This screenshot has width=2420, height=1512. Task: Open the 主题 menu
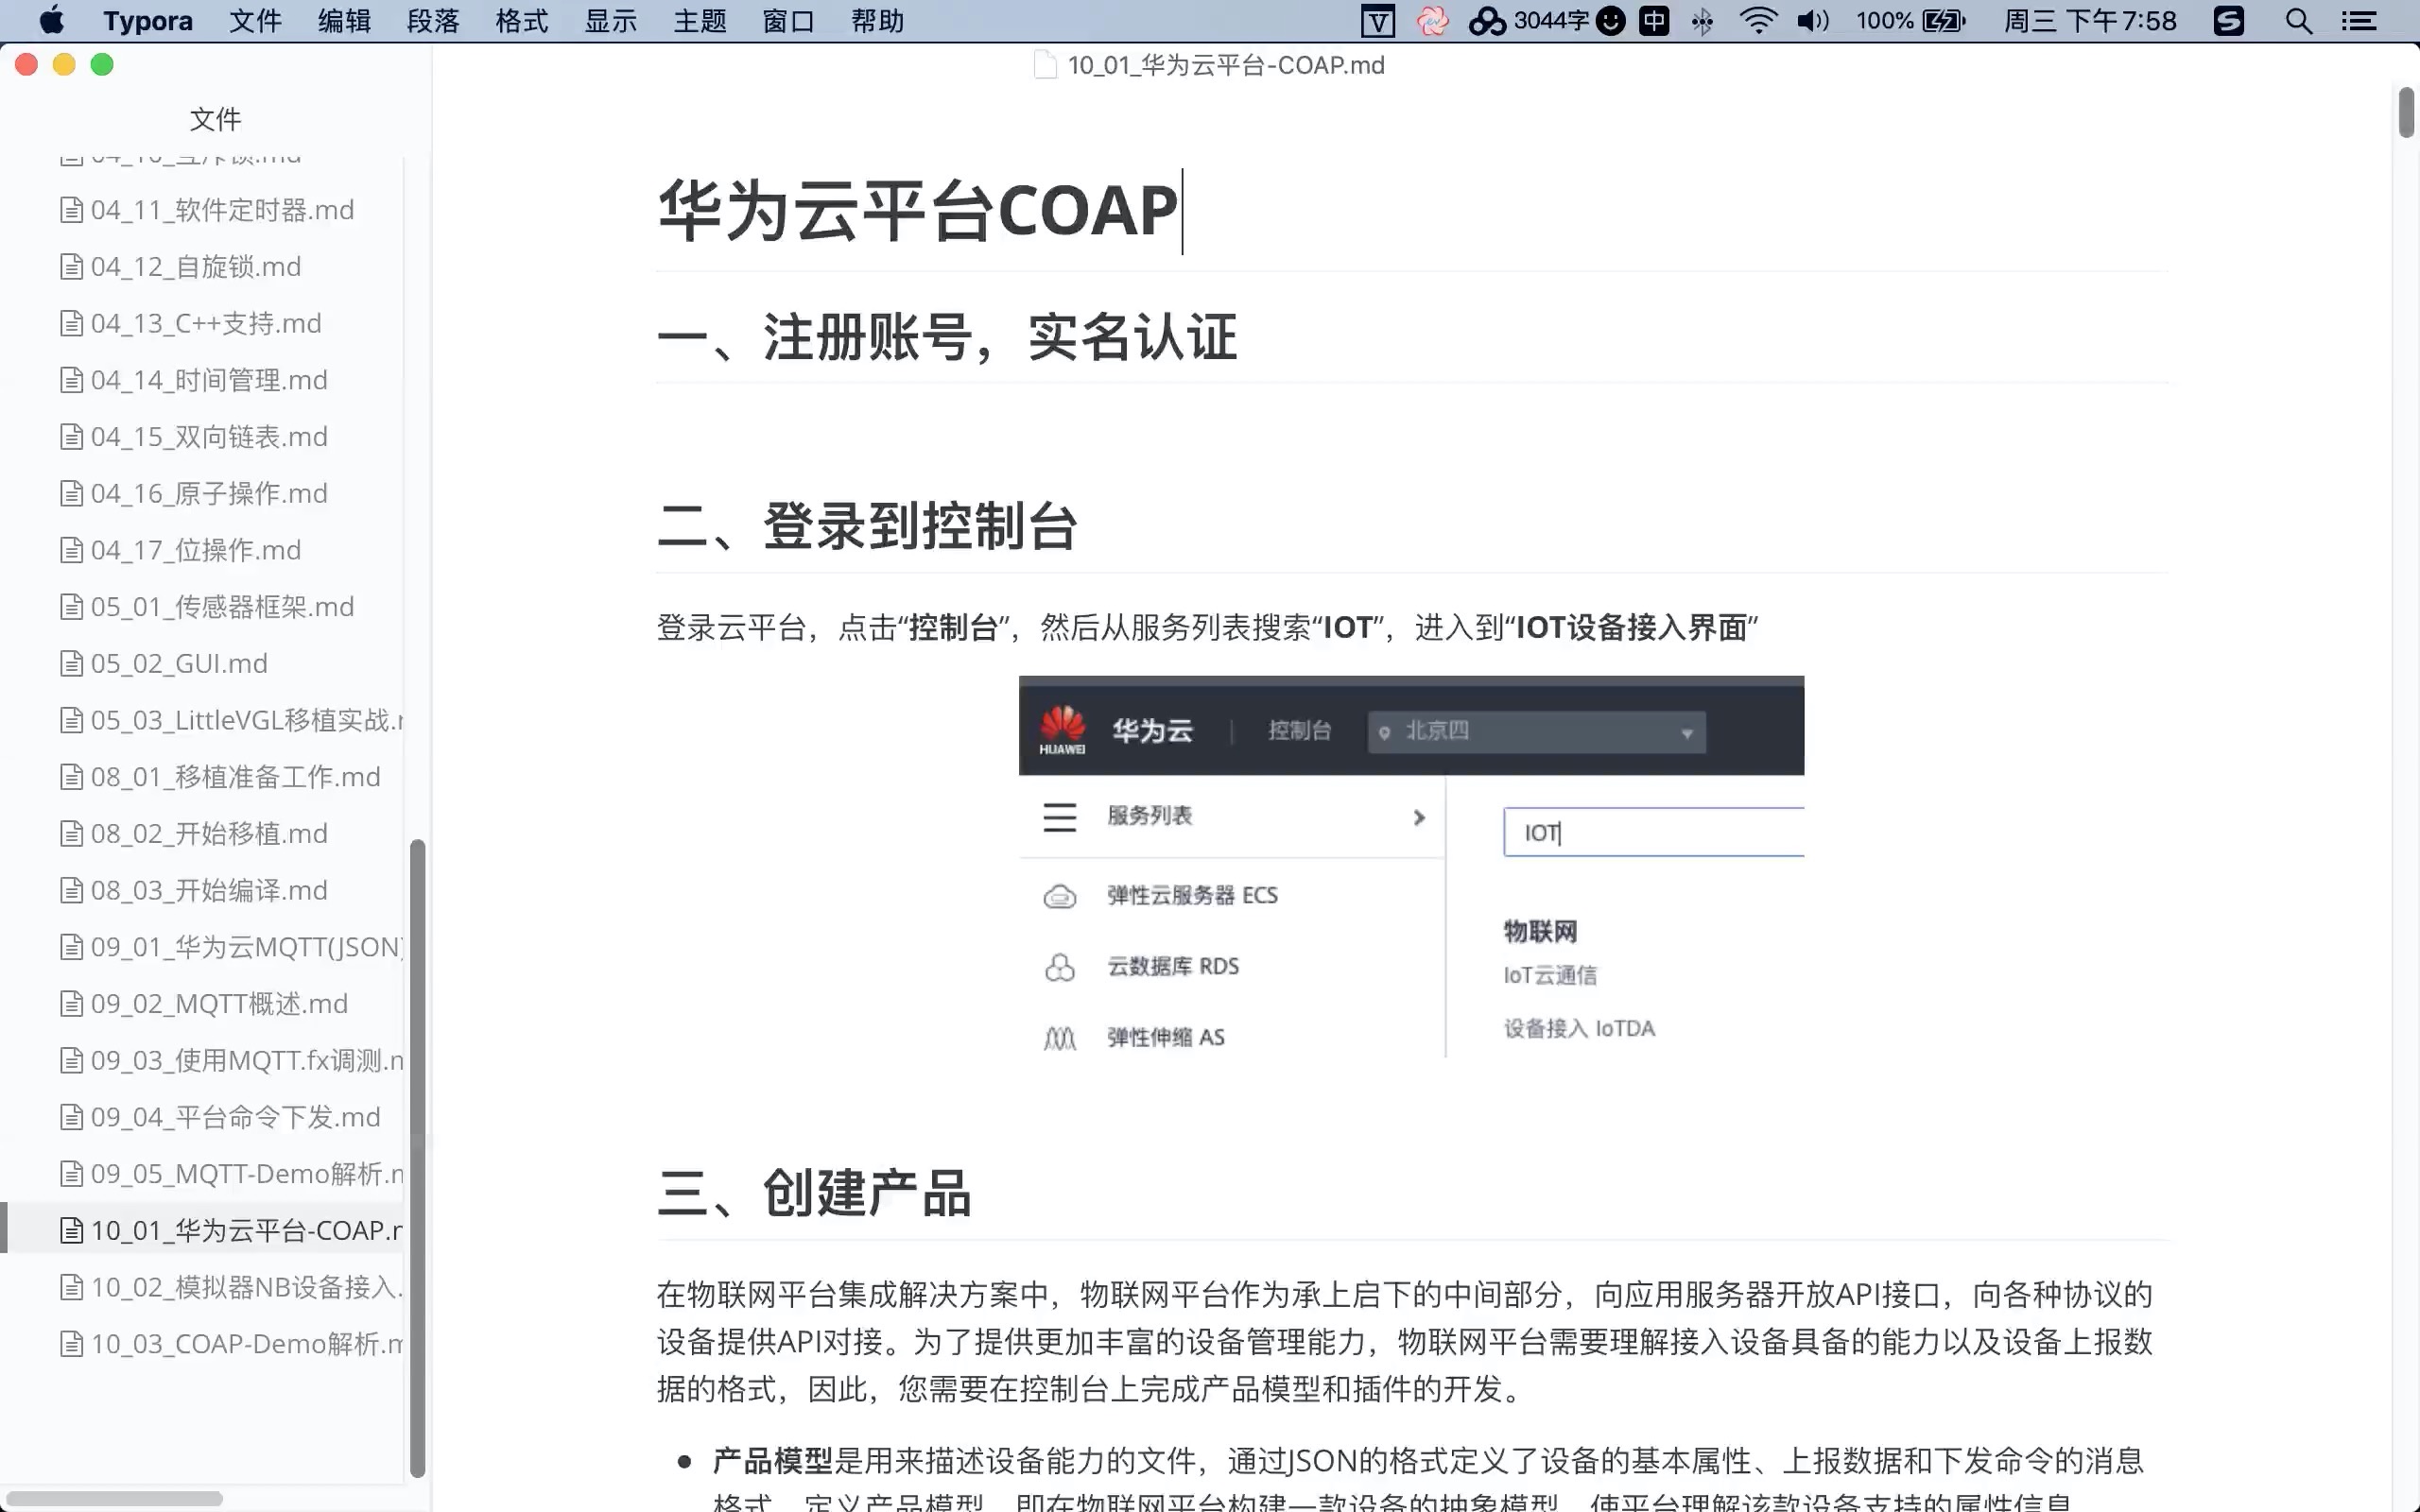[x=700, y=21]
